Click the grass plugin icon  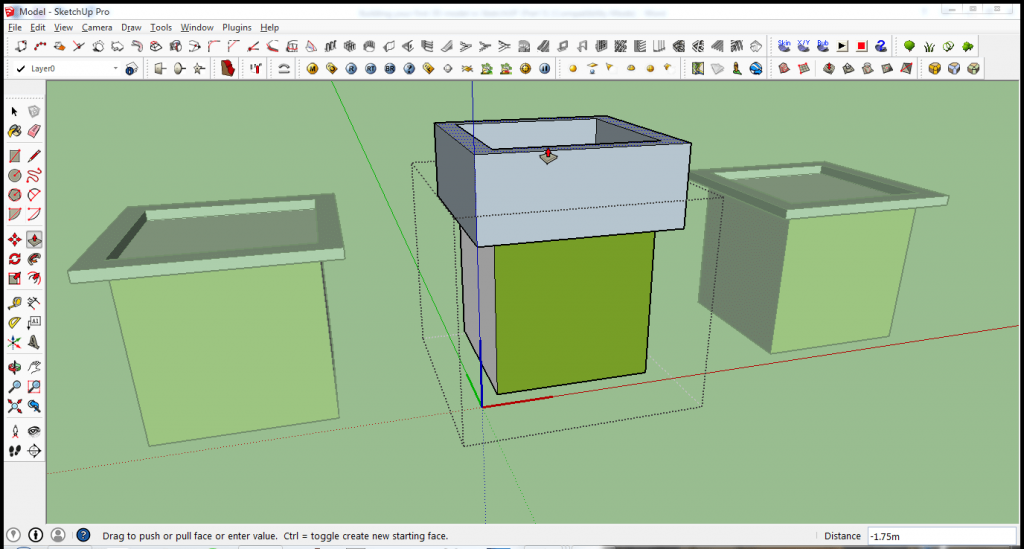tap(929, 46)
